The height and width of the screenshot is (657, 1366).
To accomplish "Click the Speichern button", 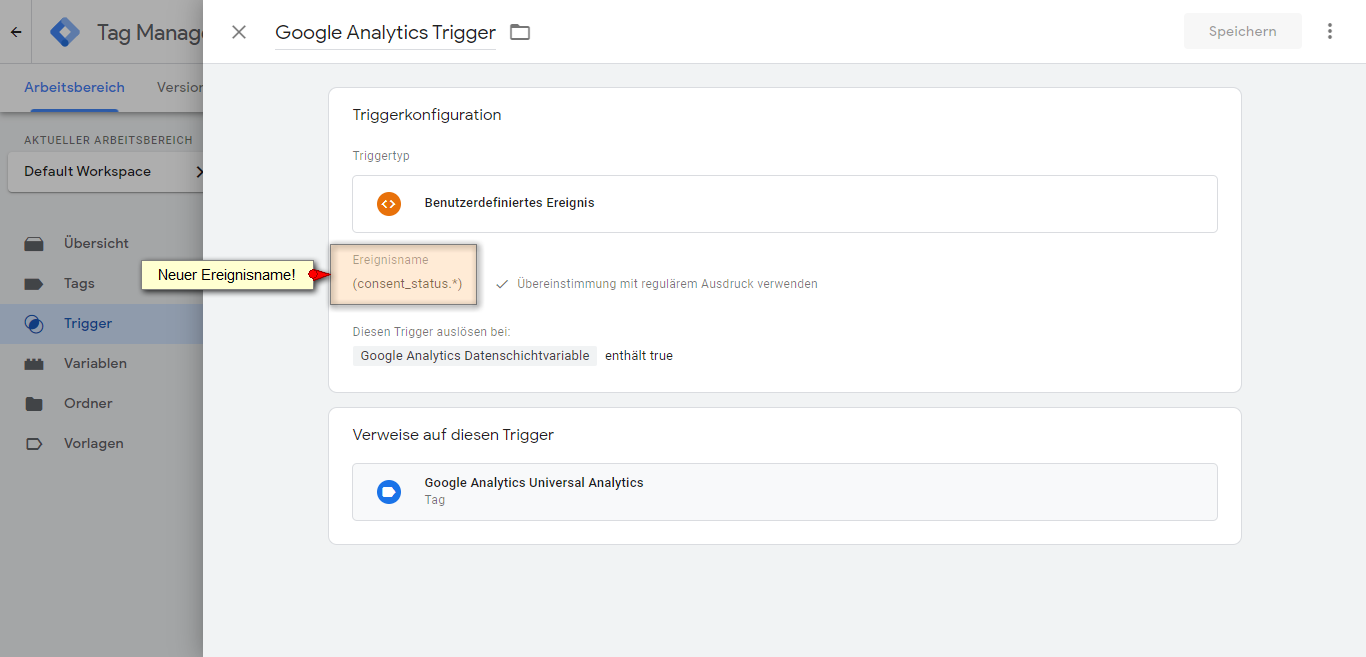I will pyautogui.click(x=1243, y=31).
